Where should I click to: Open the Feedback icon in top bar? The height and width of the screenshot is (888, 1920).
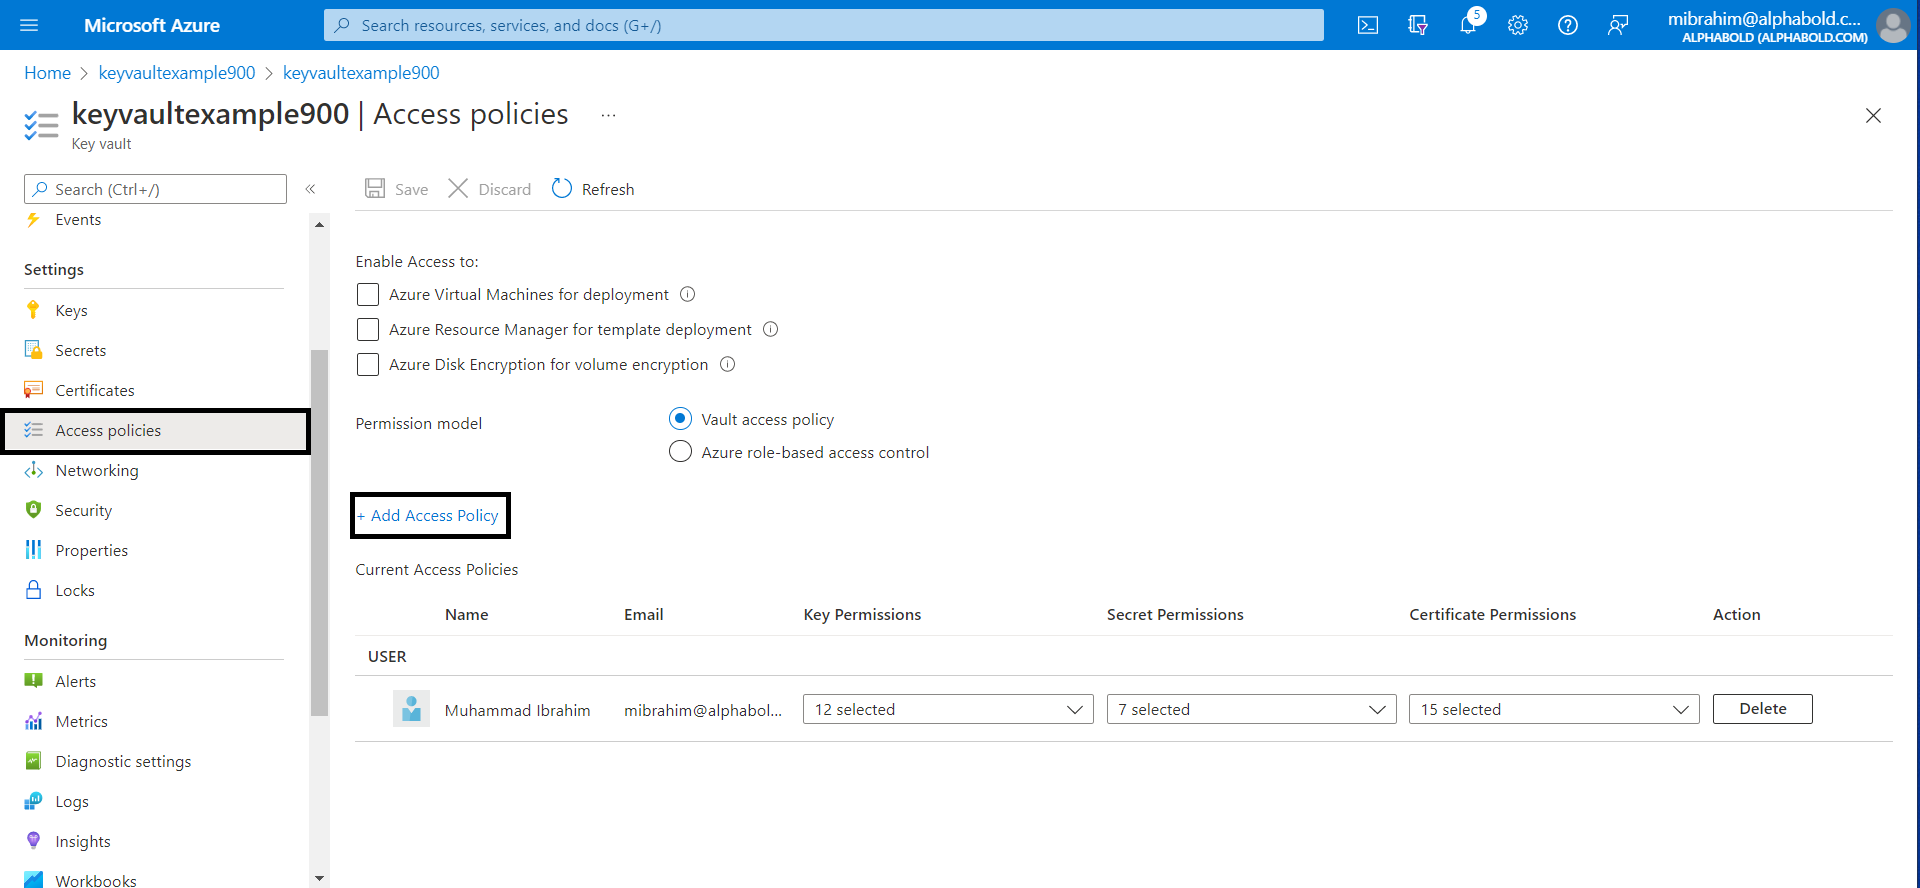pos(1618,25)
